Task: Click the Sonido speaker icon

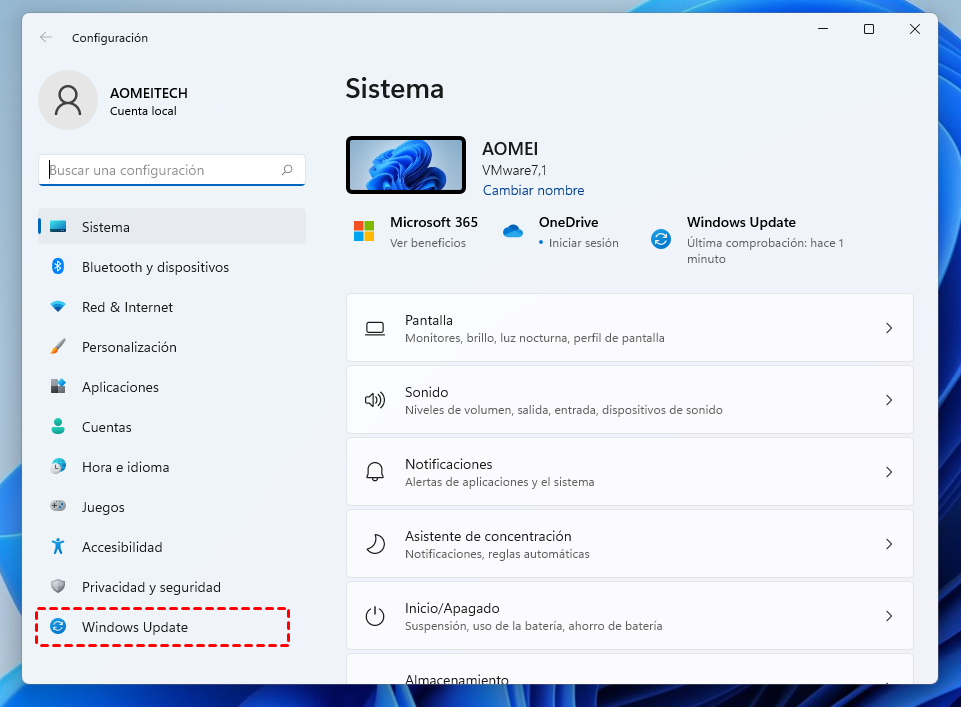Action: click(375, 399)
